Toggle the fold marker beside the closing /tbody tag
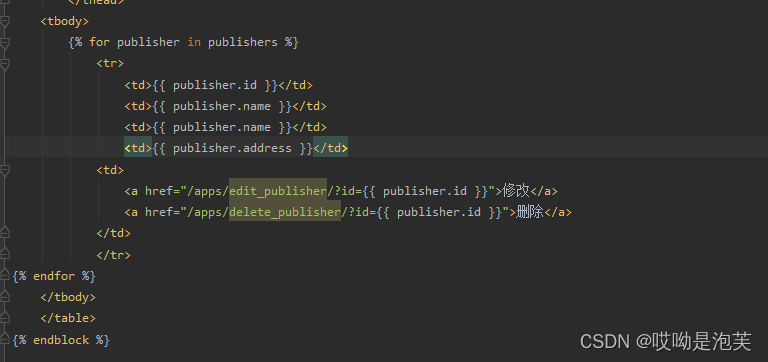The image size is (768, 362). (4, 297)
